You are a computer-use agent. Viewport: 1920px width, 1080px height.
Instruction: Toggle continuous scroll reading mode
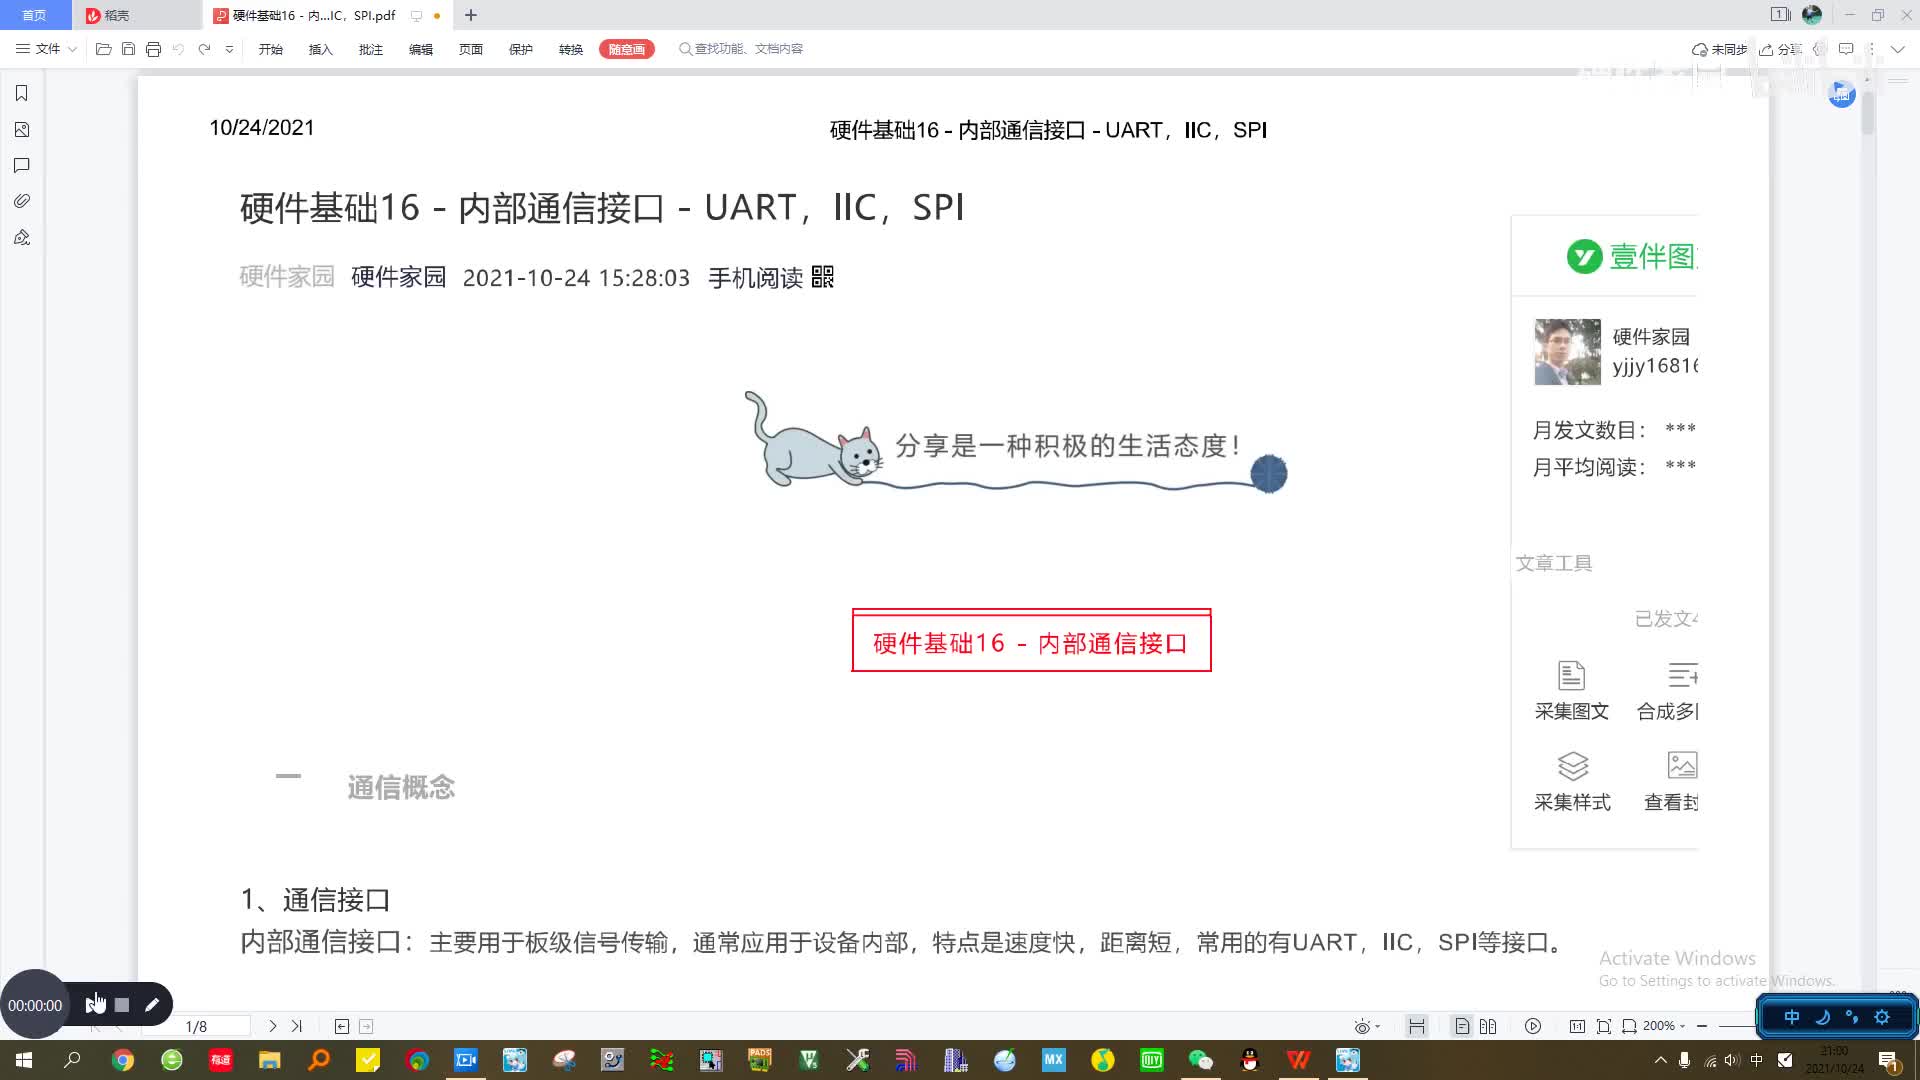1416,1026
